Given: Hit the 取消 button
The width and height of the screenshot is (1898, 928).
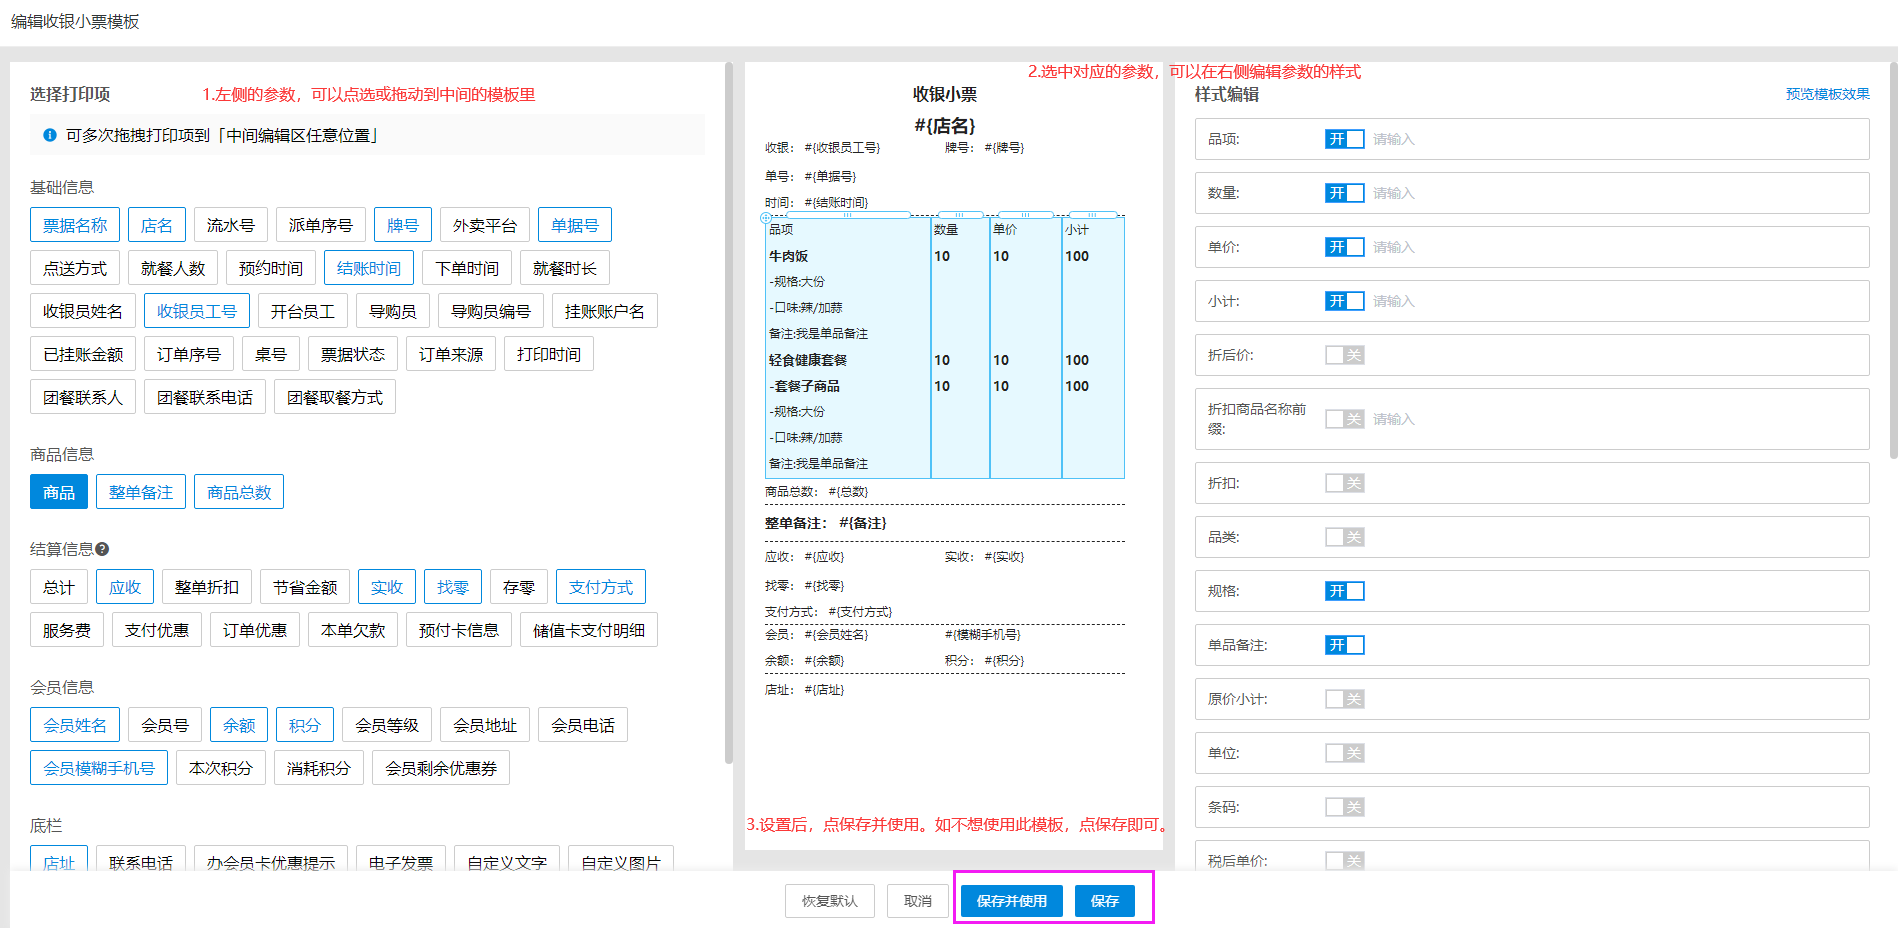Looking at the screenshot, I should tap(917, 901).
